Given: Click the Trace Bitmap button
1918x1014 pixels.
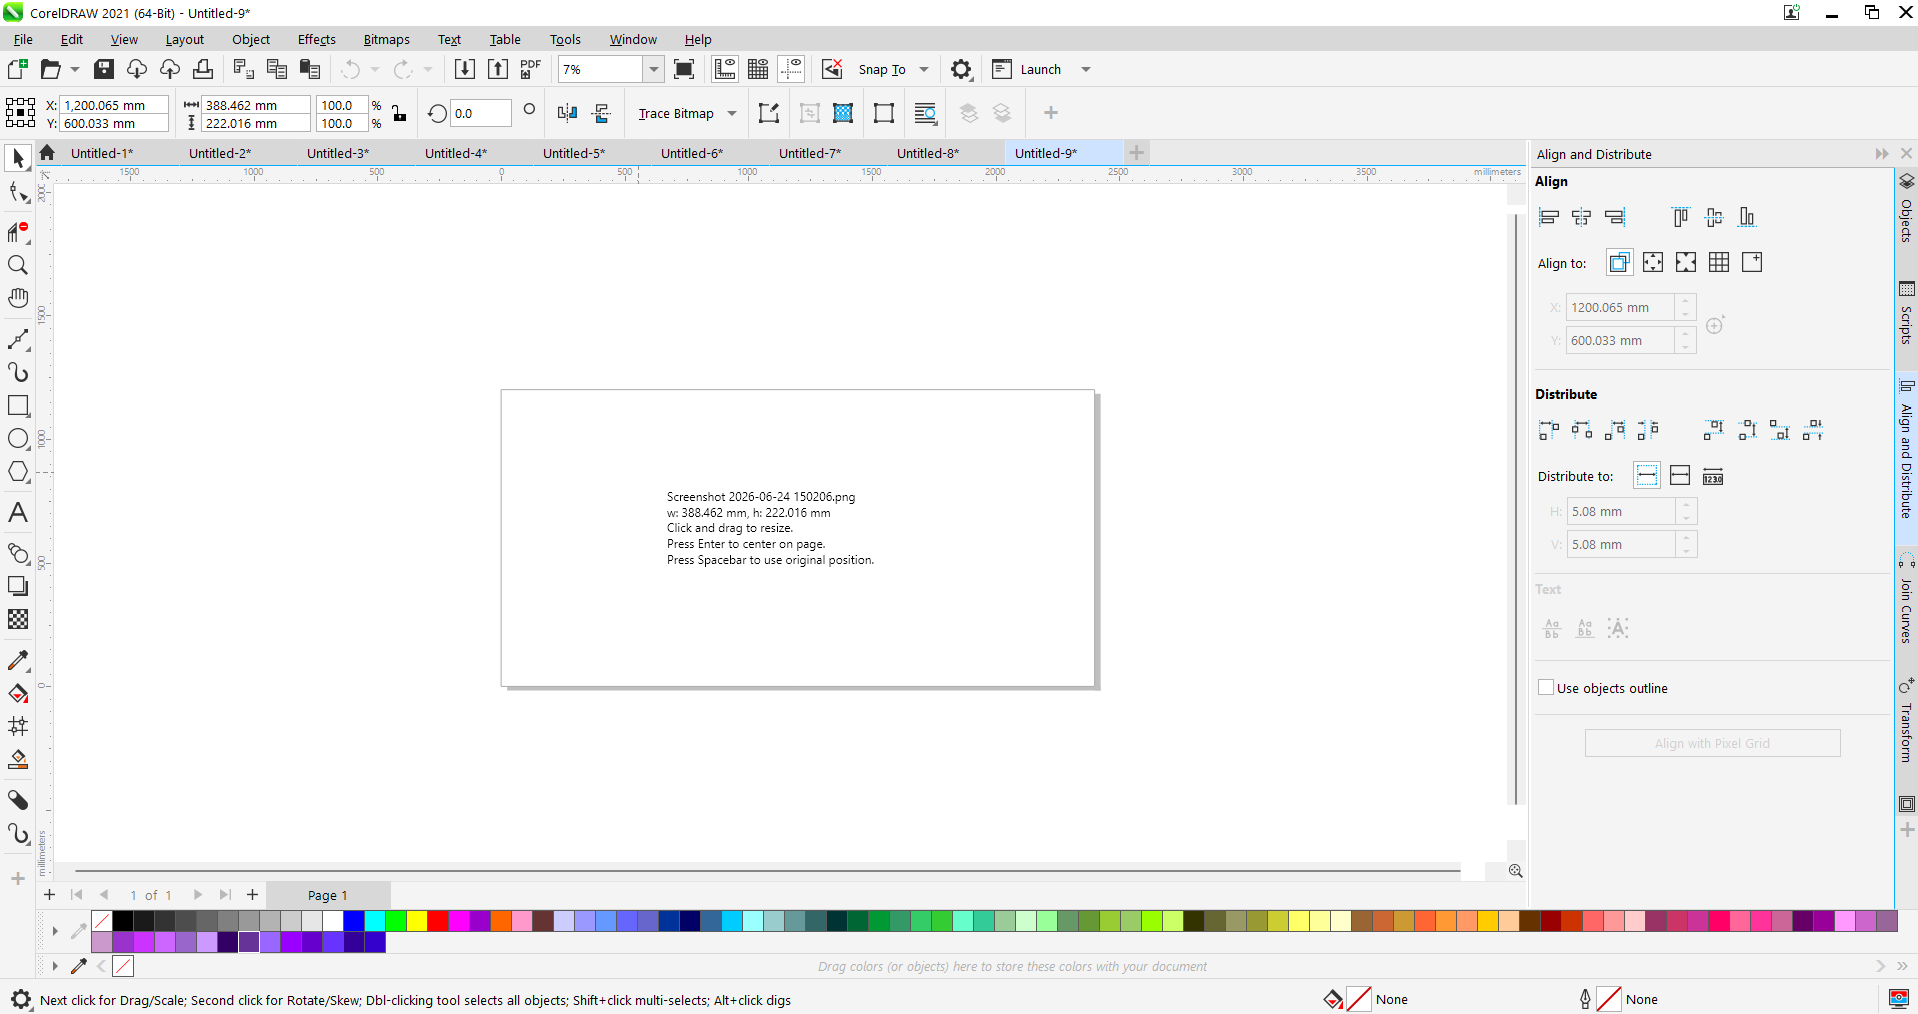Looking at the screenshot, I should [676, 113].
